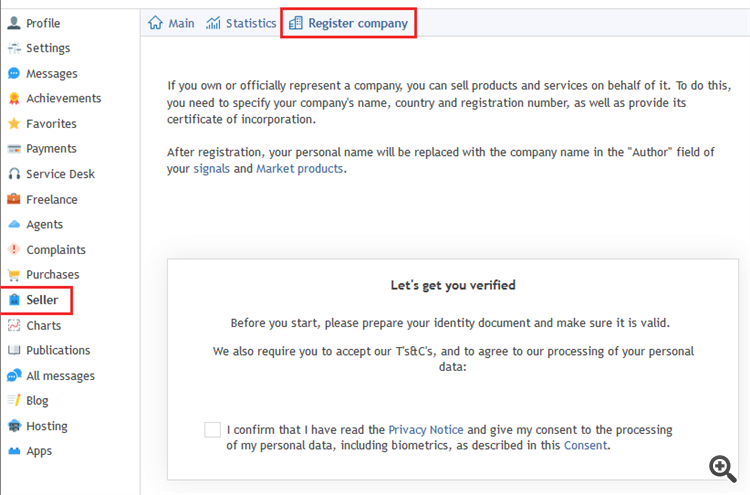
Task: Open the Market products link
Action: pyautogui.click(x=299, y=168)
